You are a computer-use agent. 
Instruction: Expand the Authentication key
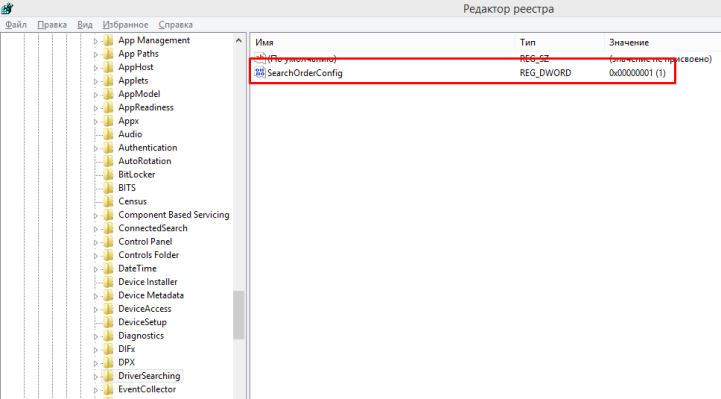tap(96, 148)
